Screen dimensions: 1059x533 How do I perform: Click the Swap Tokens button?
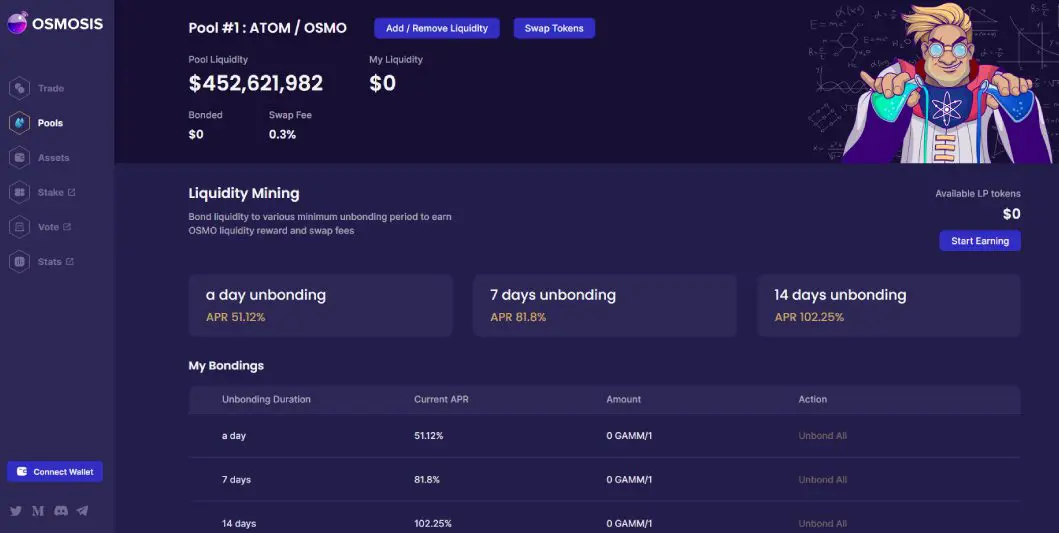coord(554,28)
